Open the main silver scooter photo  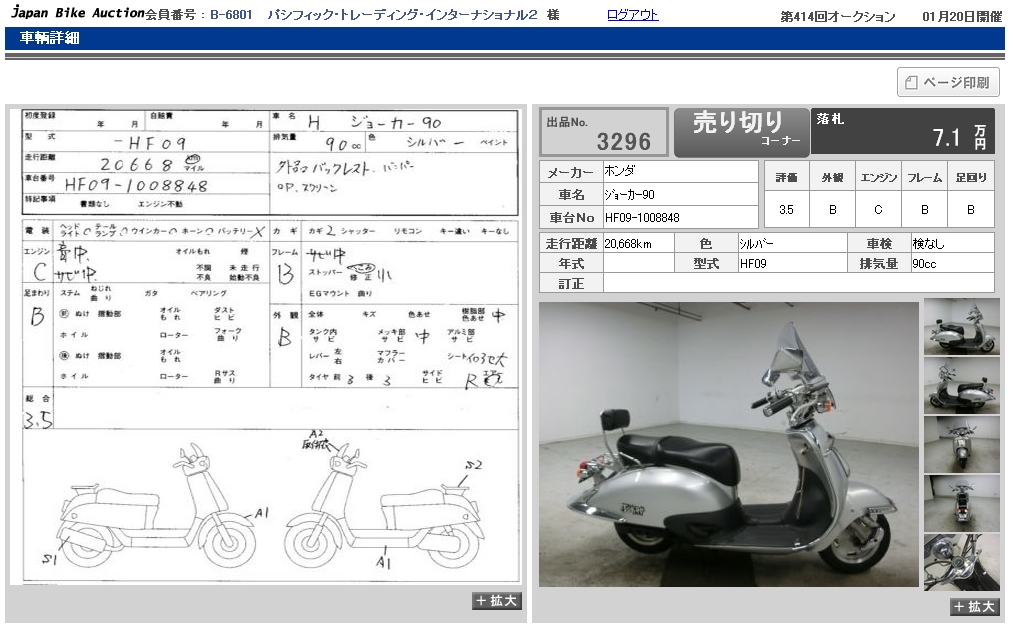728,445
